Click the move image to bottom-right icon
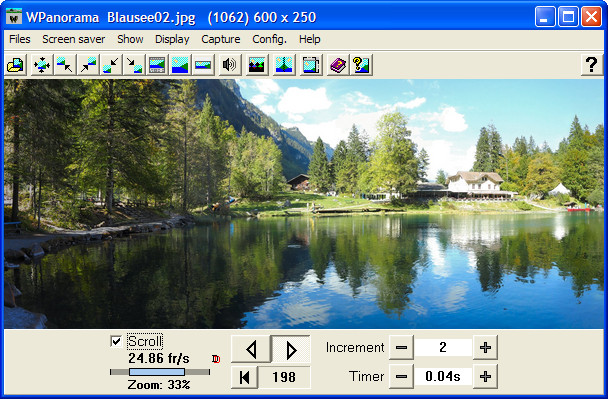This screenshot has height=399, width=608. click(134, 64)
